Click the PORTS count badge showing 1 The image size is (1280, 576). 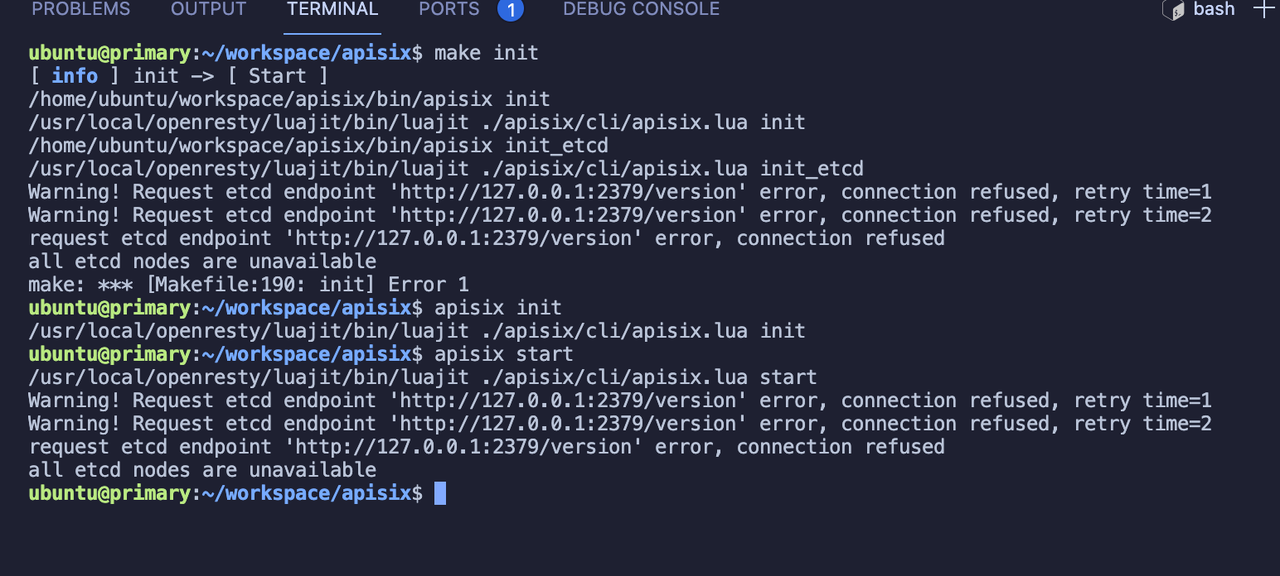tap(510, 10)
